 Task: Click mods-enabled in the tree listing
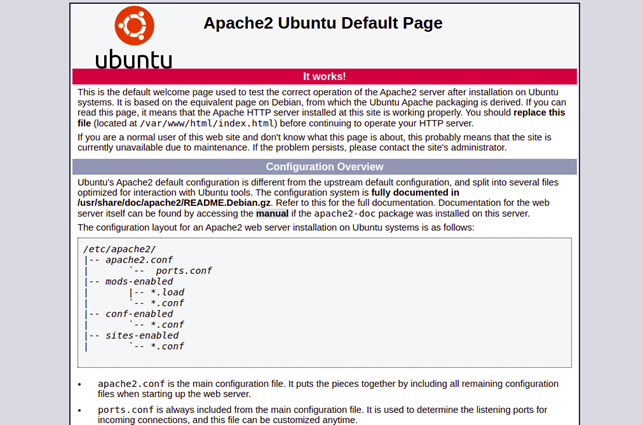click(139, 281)
